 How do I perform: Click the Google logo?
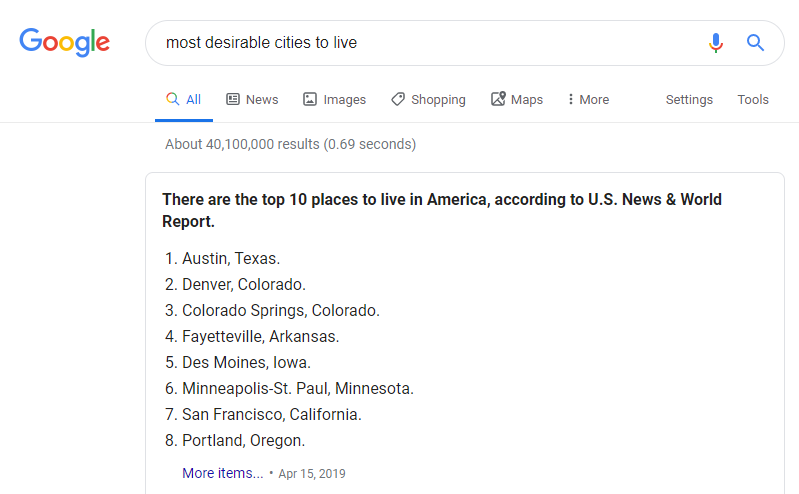(64, 42)
